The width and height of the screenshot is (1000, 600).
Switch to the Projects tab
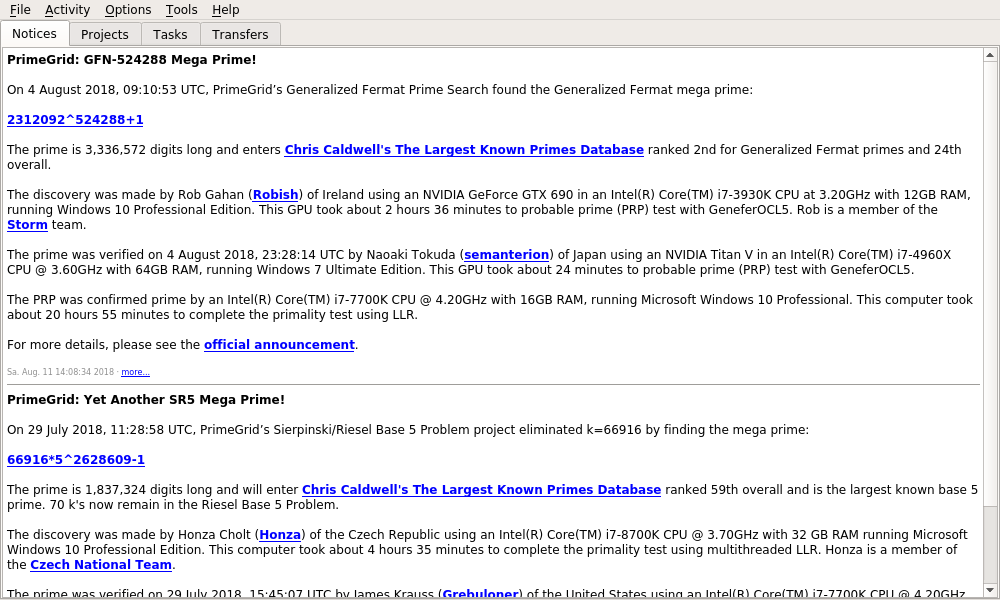(105, 34)
